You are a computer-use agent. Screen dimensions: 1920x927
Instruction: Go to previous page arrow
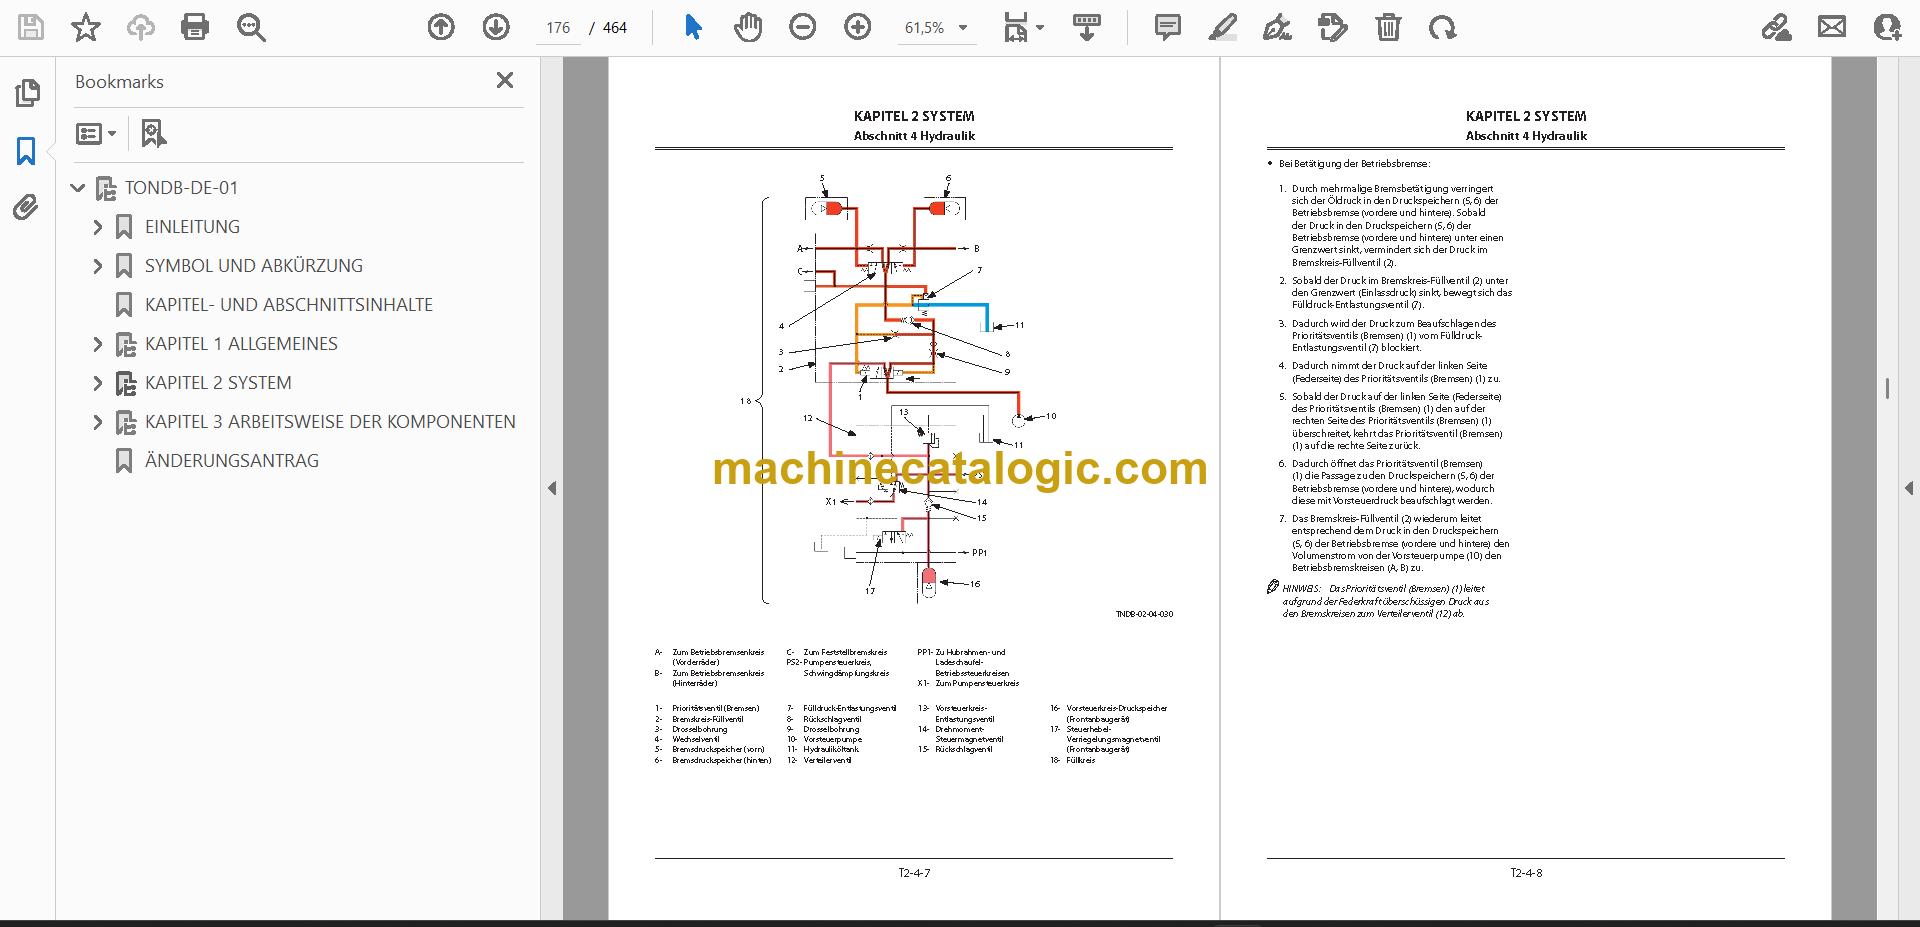point(441,27)
